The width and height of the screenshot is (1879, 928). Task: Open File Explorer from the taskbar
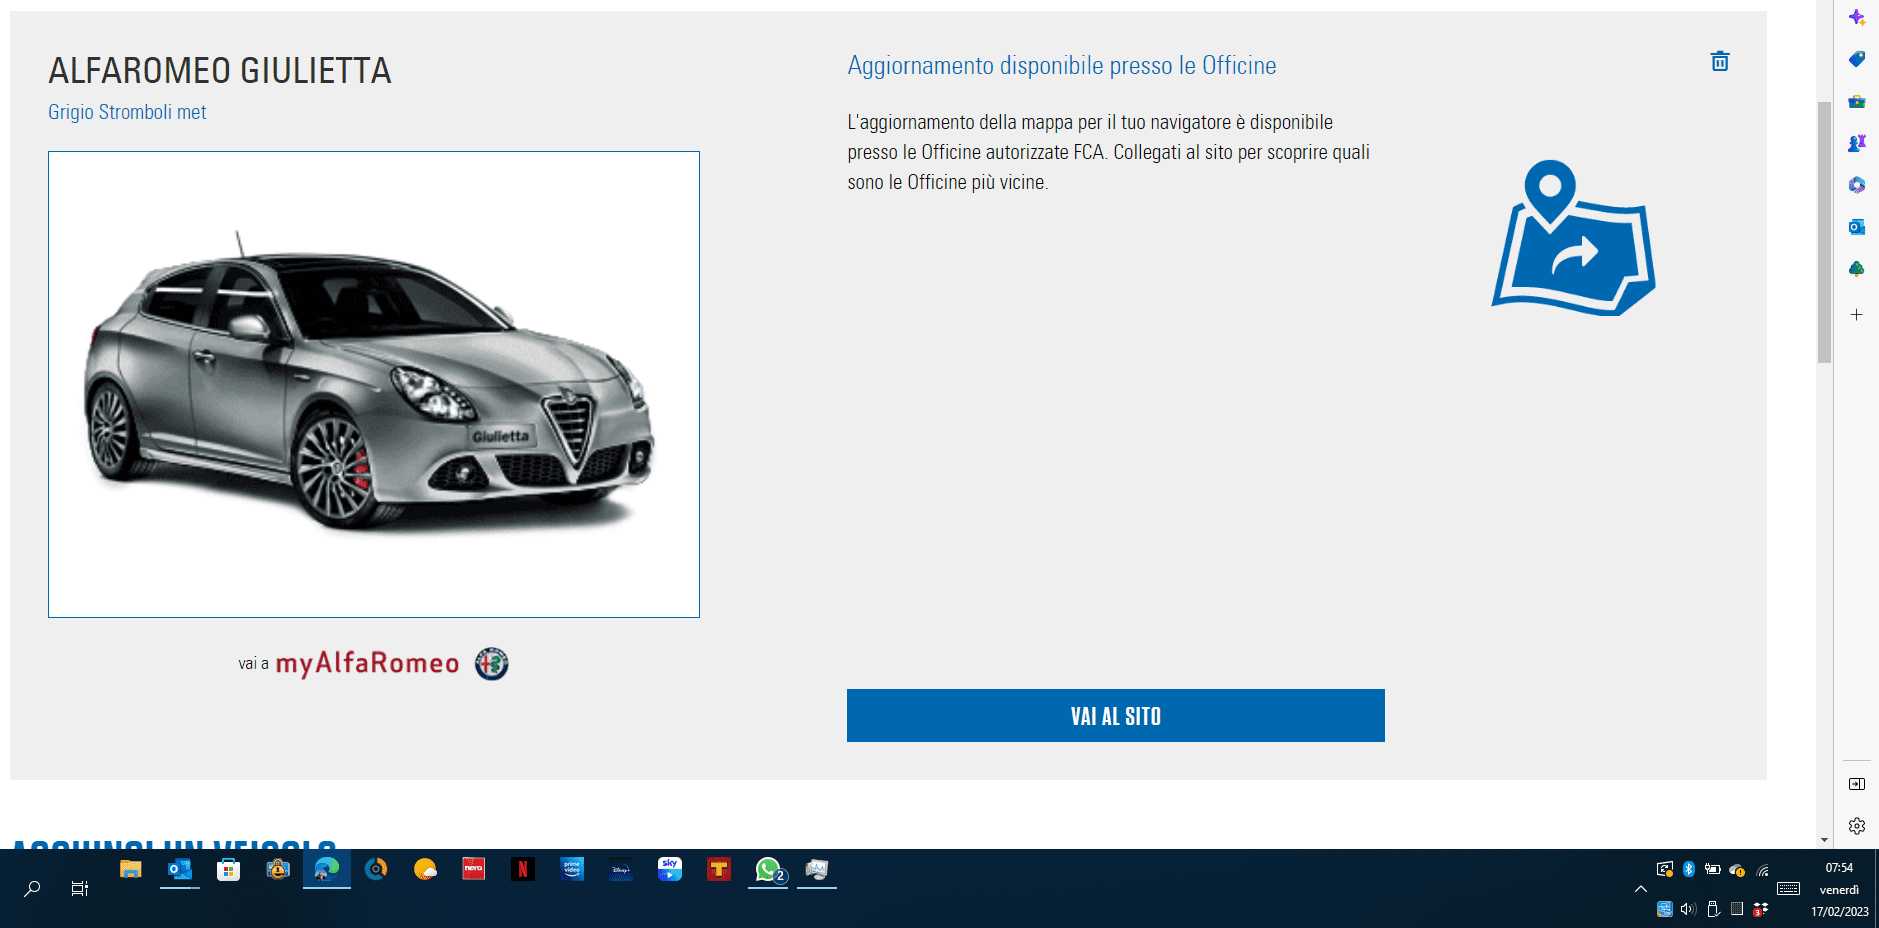[x=130, y=869]
